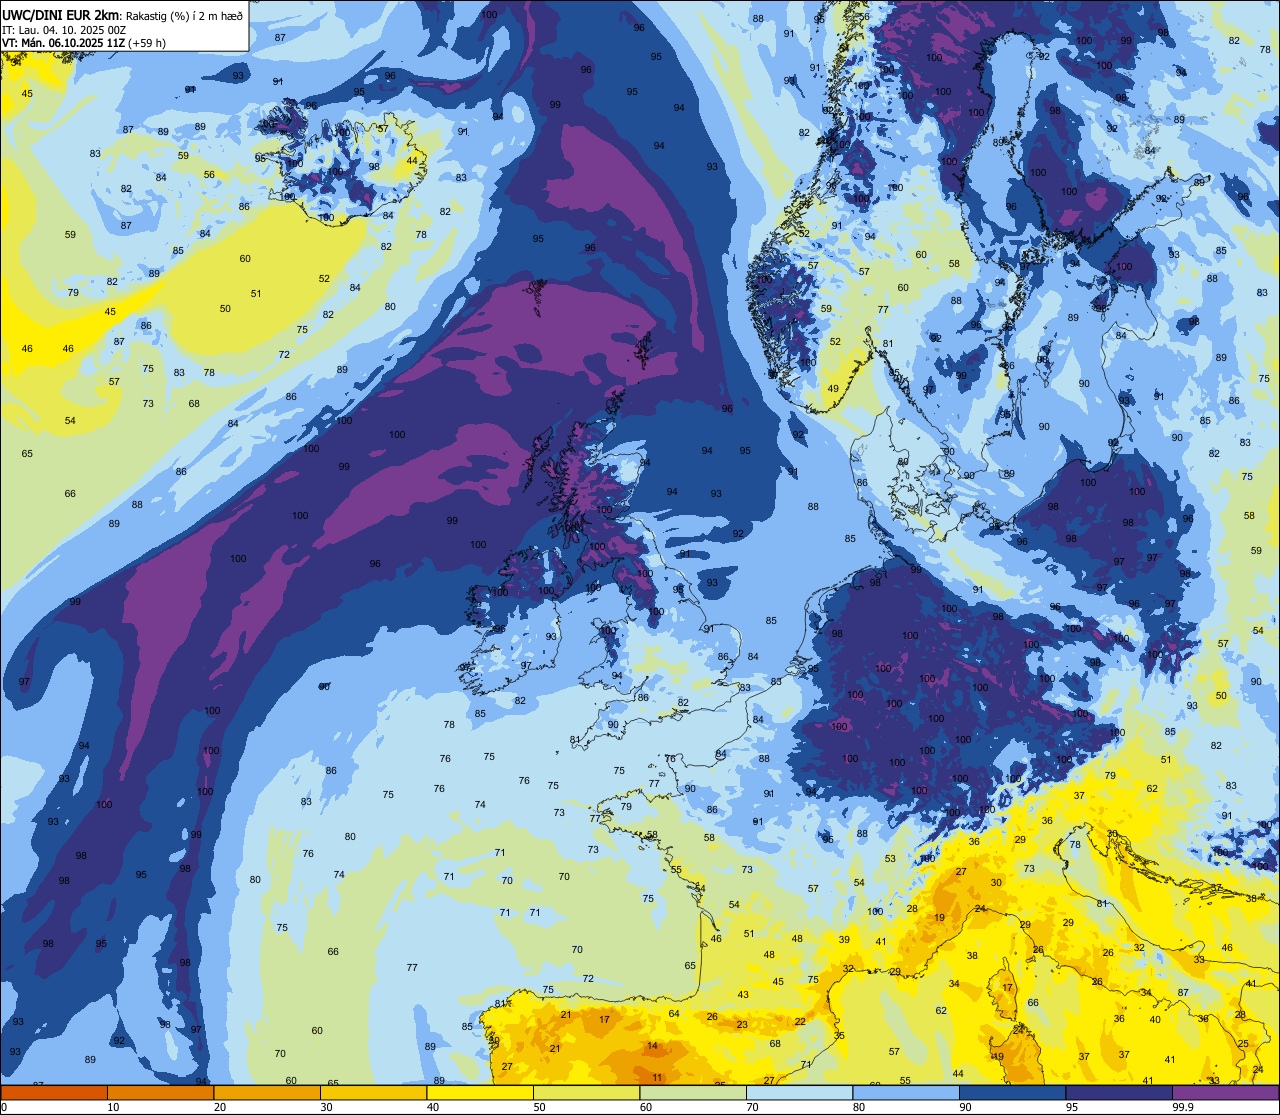
Task: Click the legend tick label 10
Action: (x=113, y=1107)
